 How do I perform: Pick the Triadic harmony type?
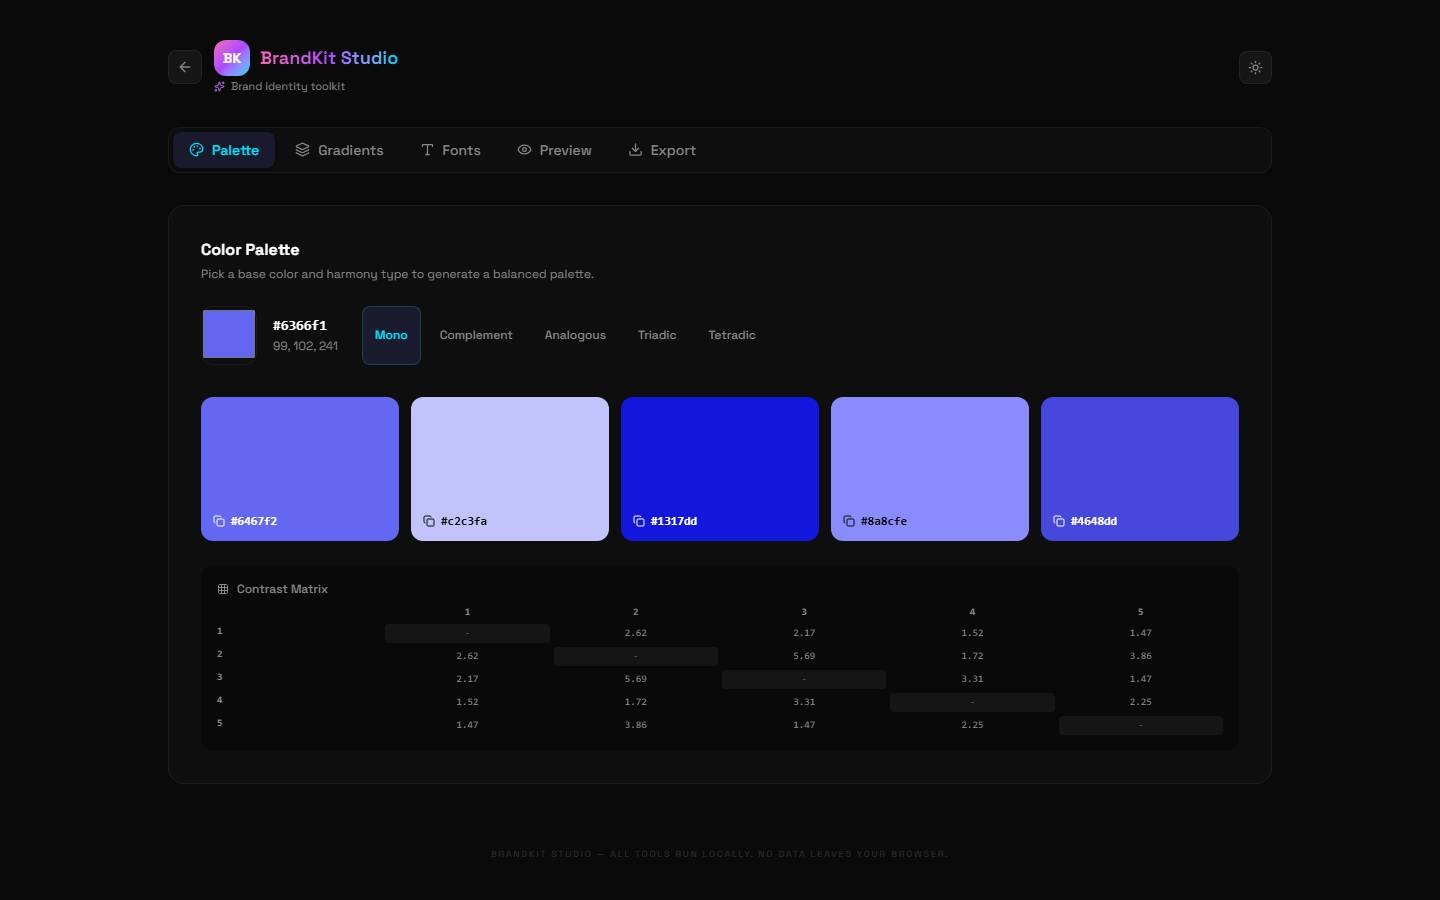click(x=657, y=335)
